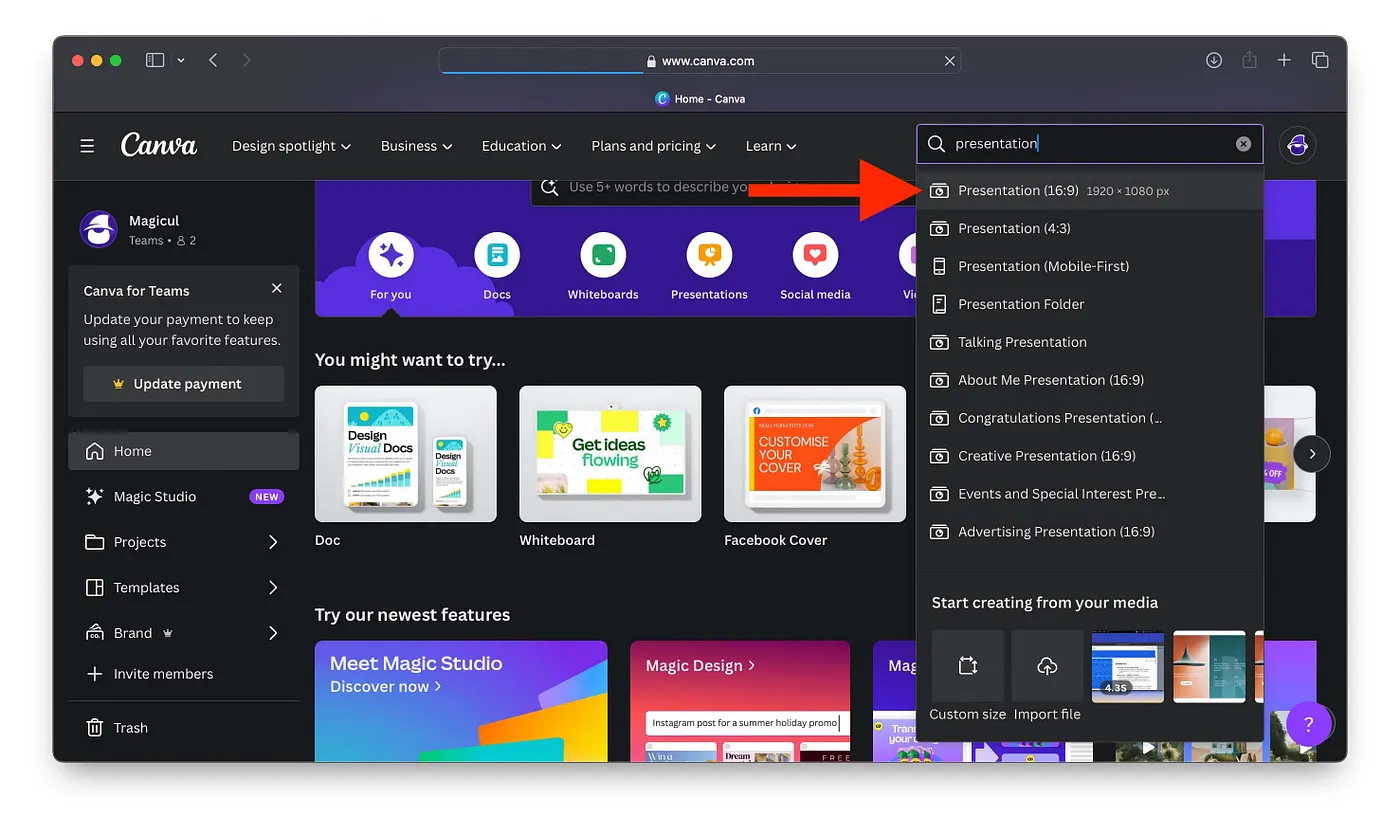Open the Education dropdown menu
1400x832 pixels.
point(522,146)
